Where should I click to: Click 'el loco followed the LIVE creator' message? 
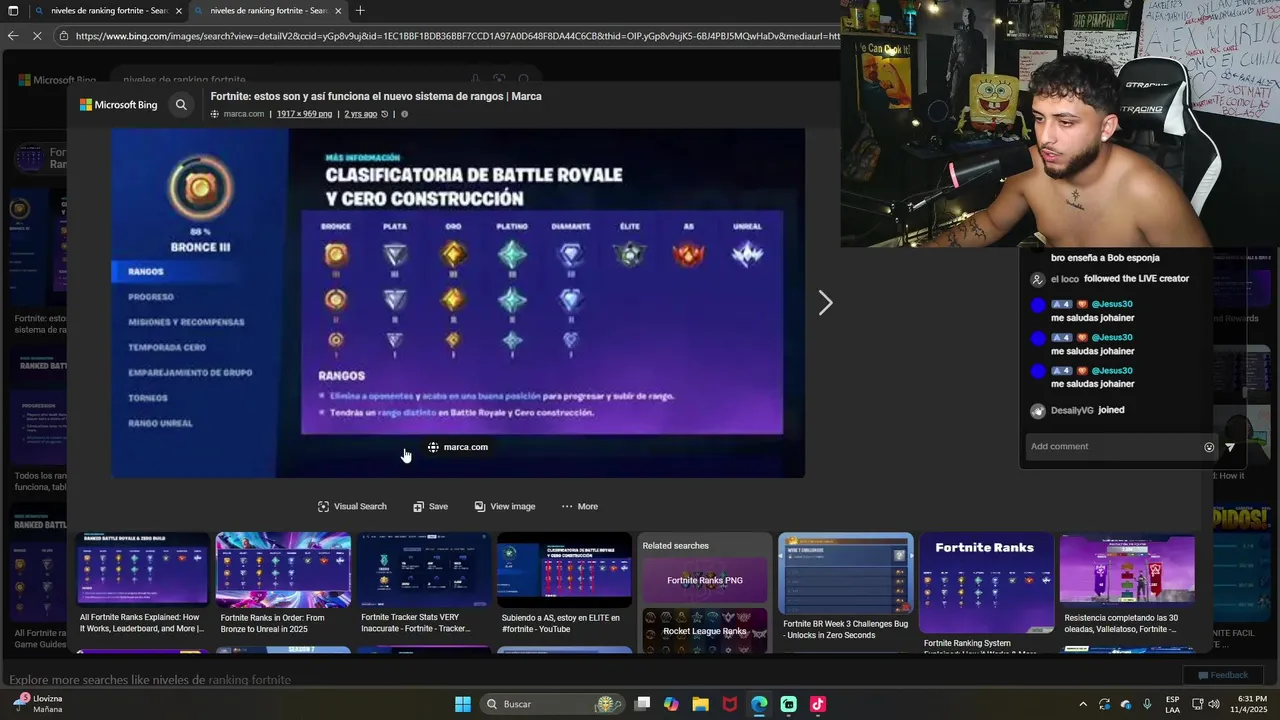[1110, 279]
